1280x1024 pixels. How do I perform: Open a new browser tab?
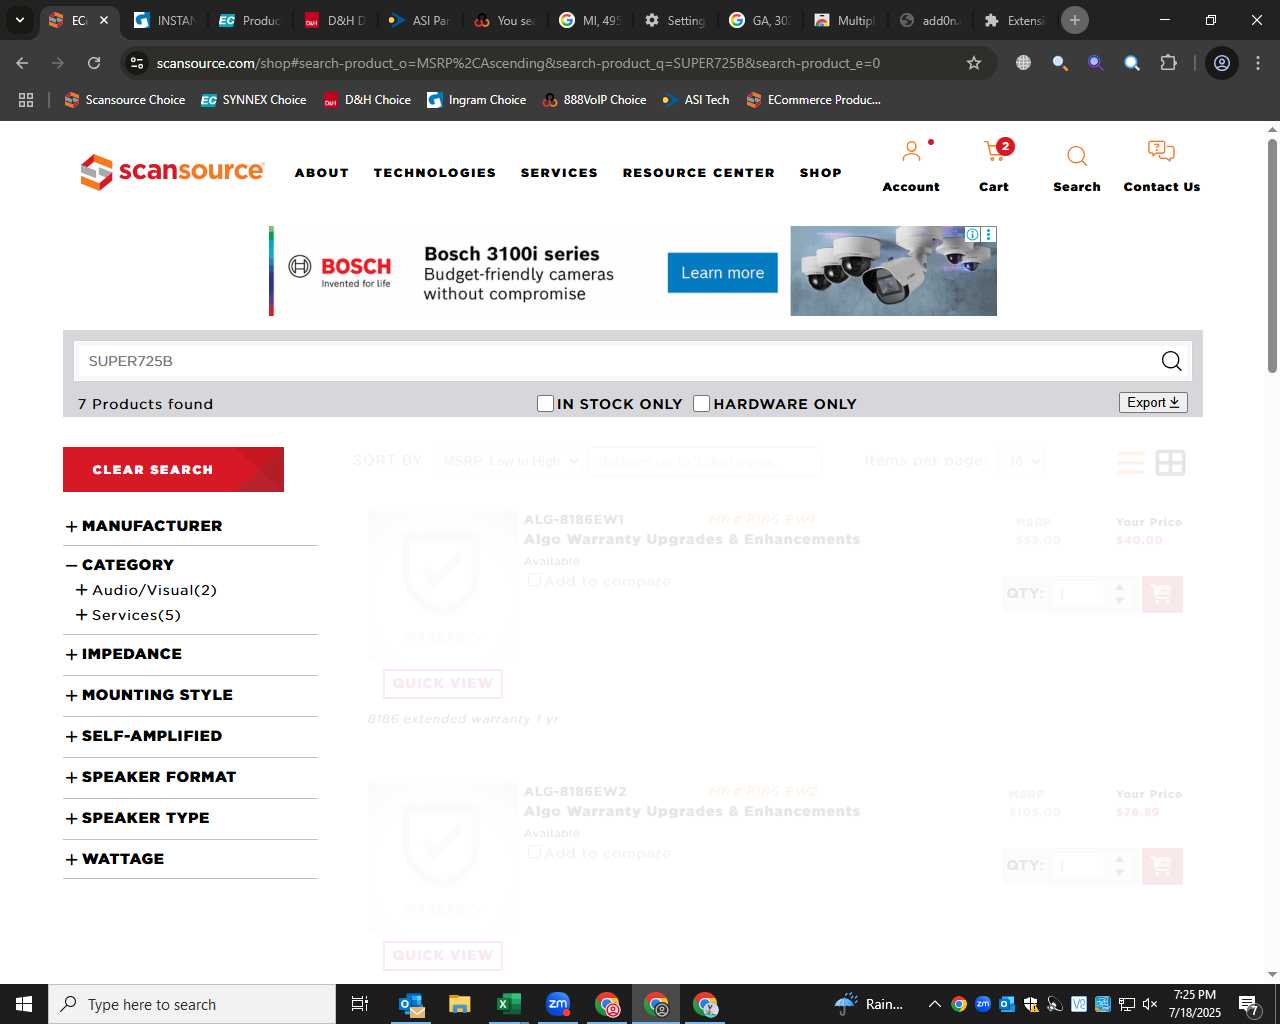tap(1074, 20)
